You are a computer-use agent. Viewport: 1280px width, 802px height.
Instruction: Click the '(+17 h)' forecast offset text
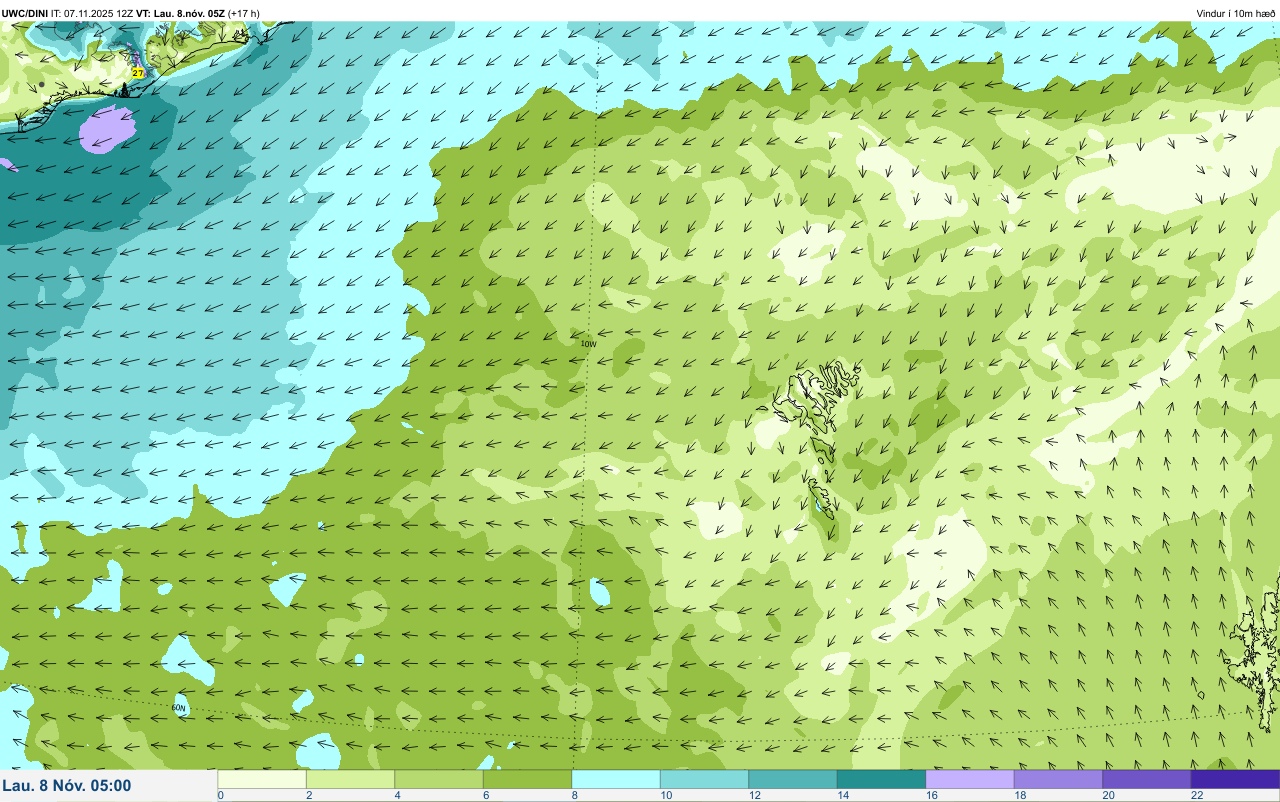point(244,13)
